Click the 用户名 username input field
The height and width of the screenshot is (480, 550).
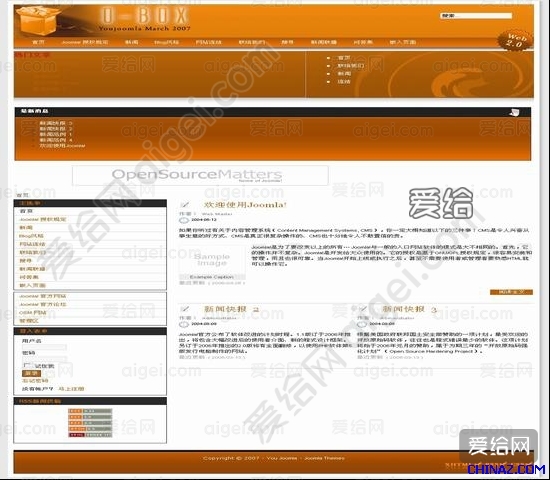coord(44,347)
